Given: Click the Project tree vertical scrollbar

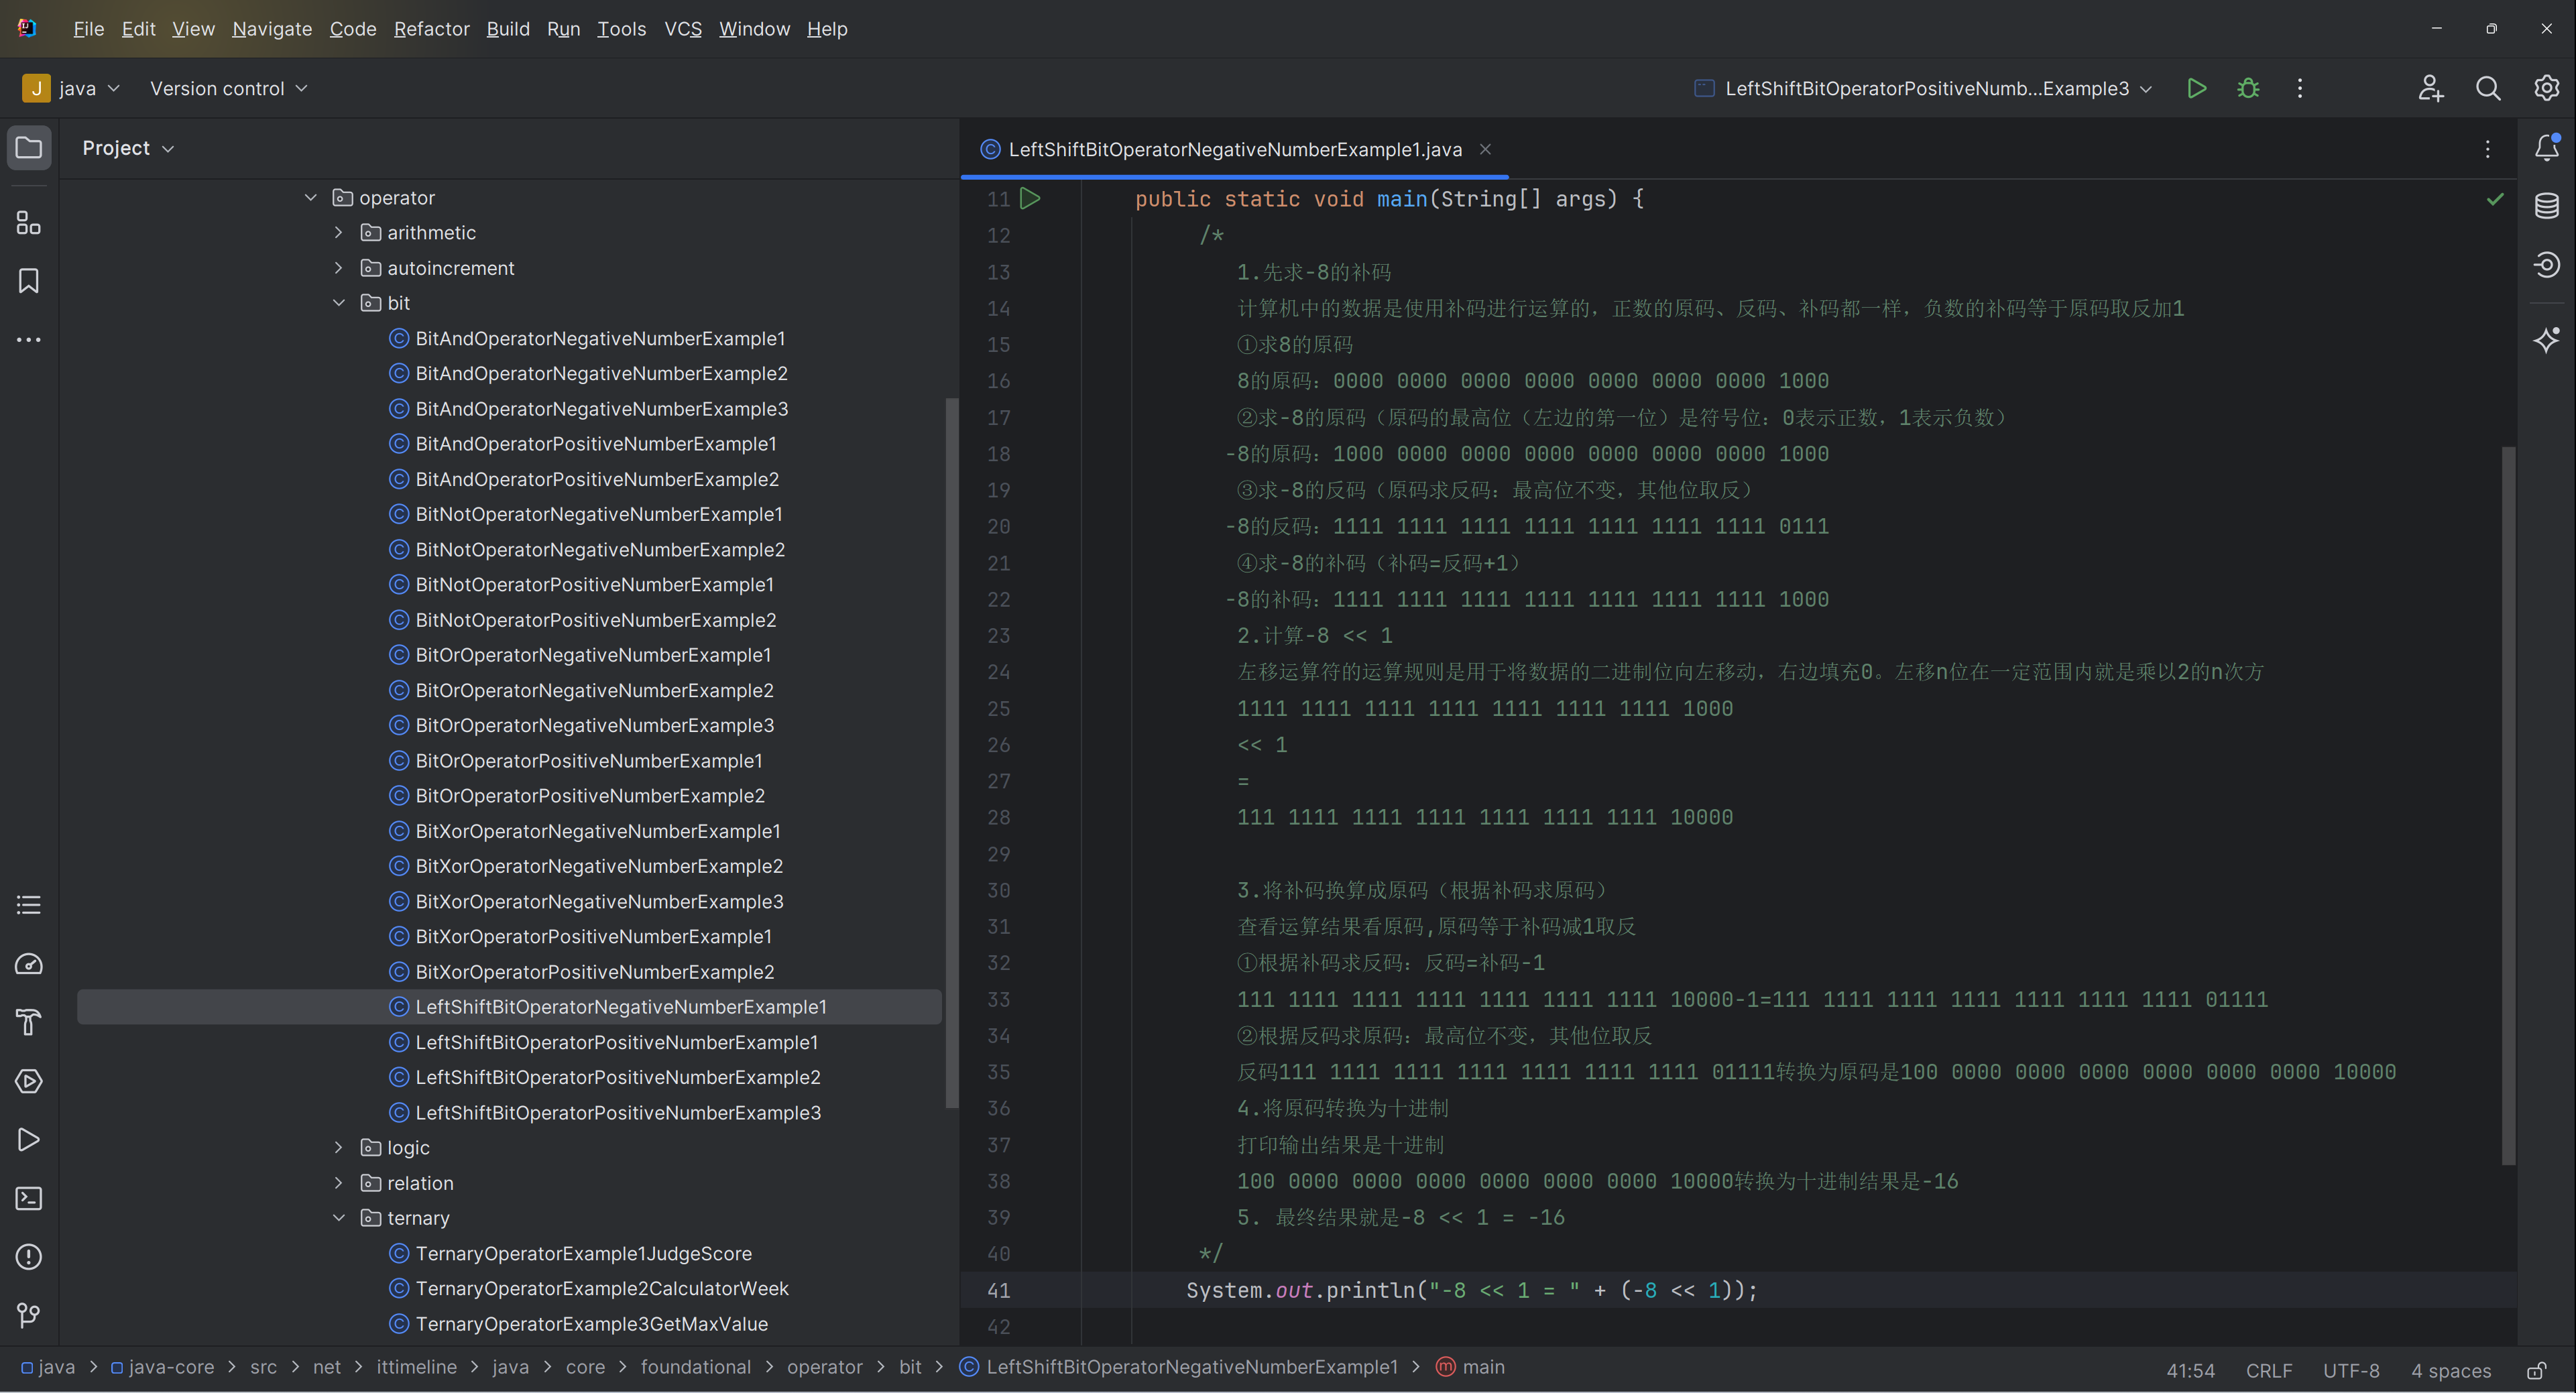Looking at the screenshot, I should (951, 752).
